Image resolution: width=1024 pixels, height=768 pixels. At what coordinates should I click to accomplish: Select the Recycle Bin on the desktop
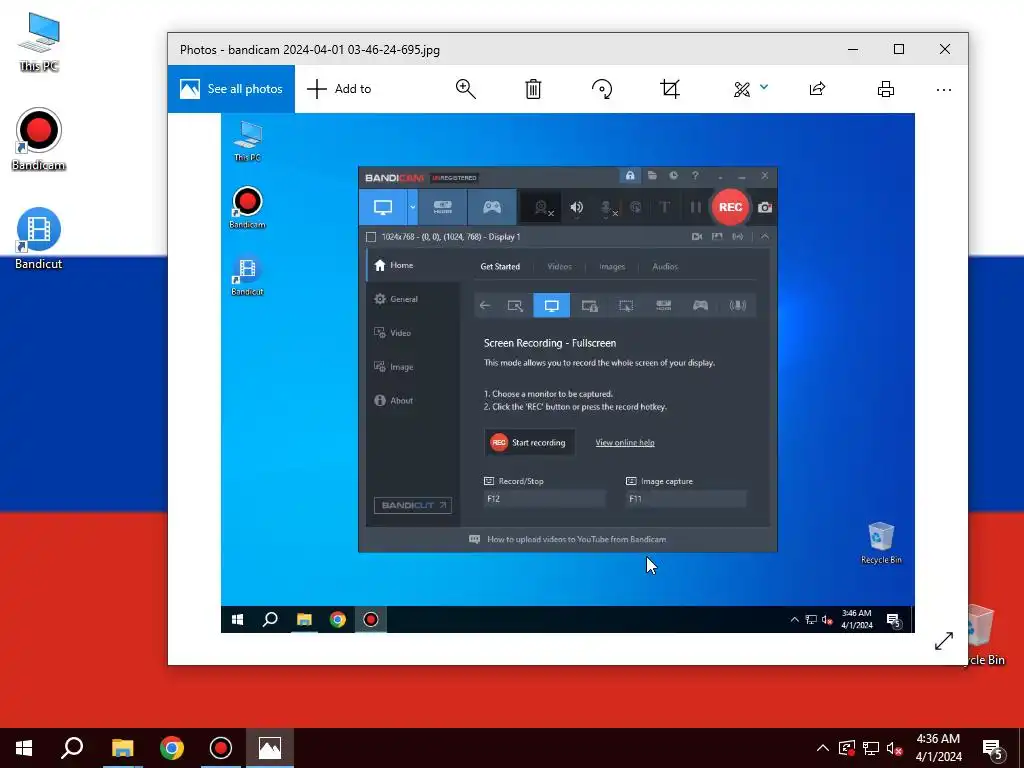coord(983,635)
